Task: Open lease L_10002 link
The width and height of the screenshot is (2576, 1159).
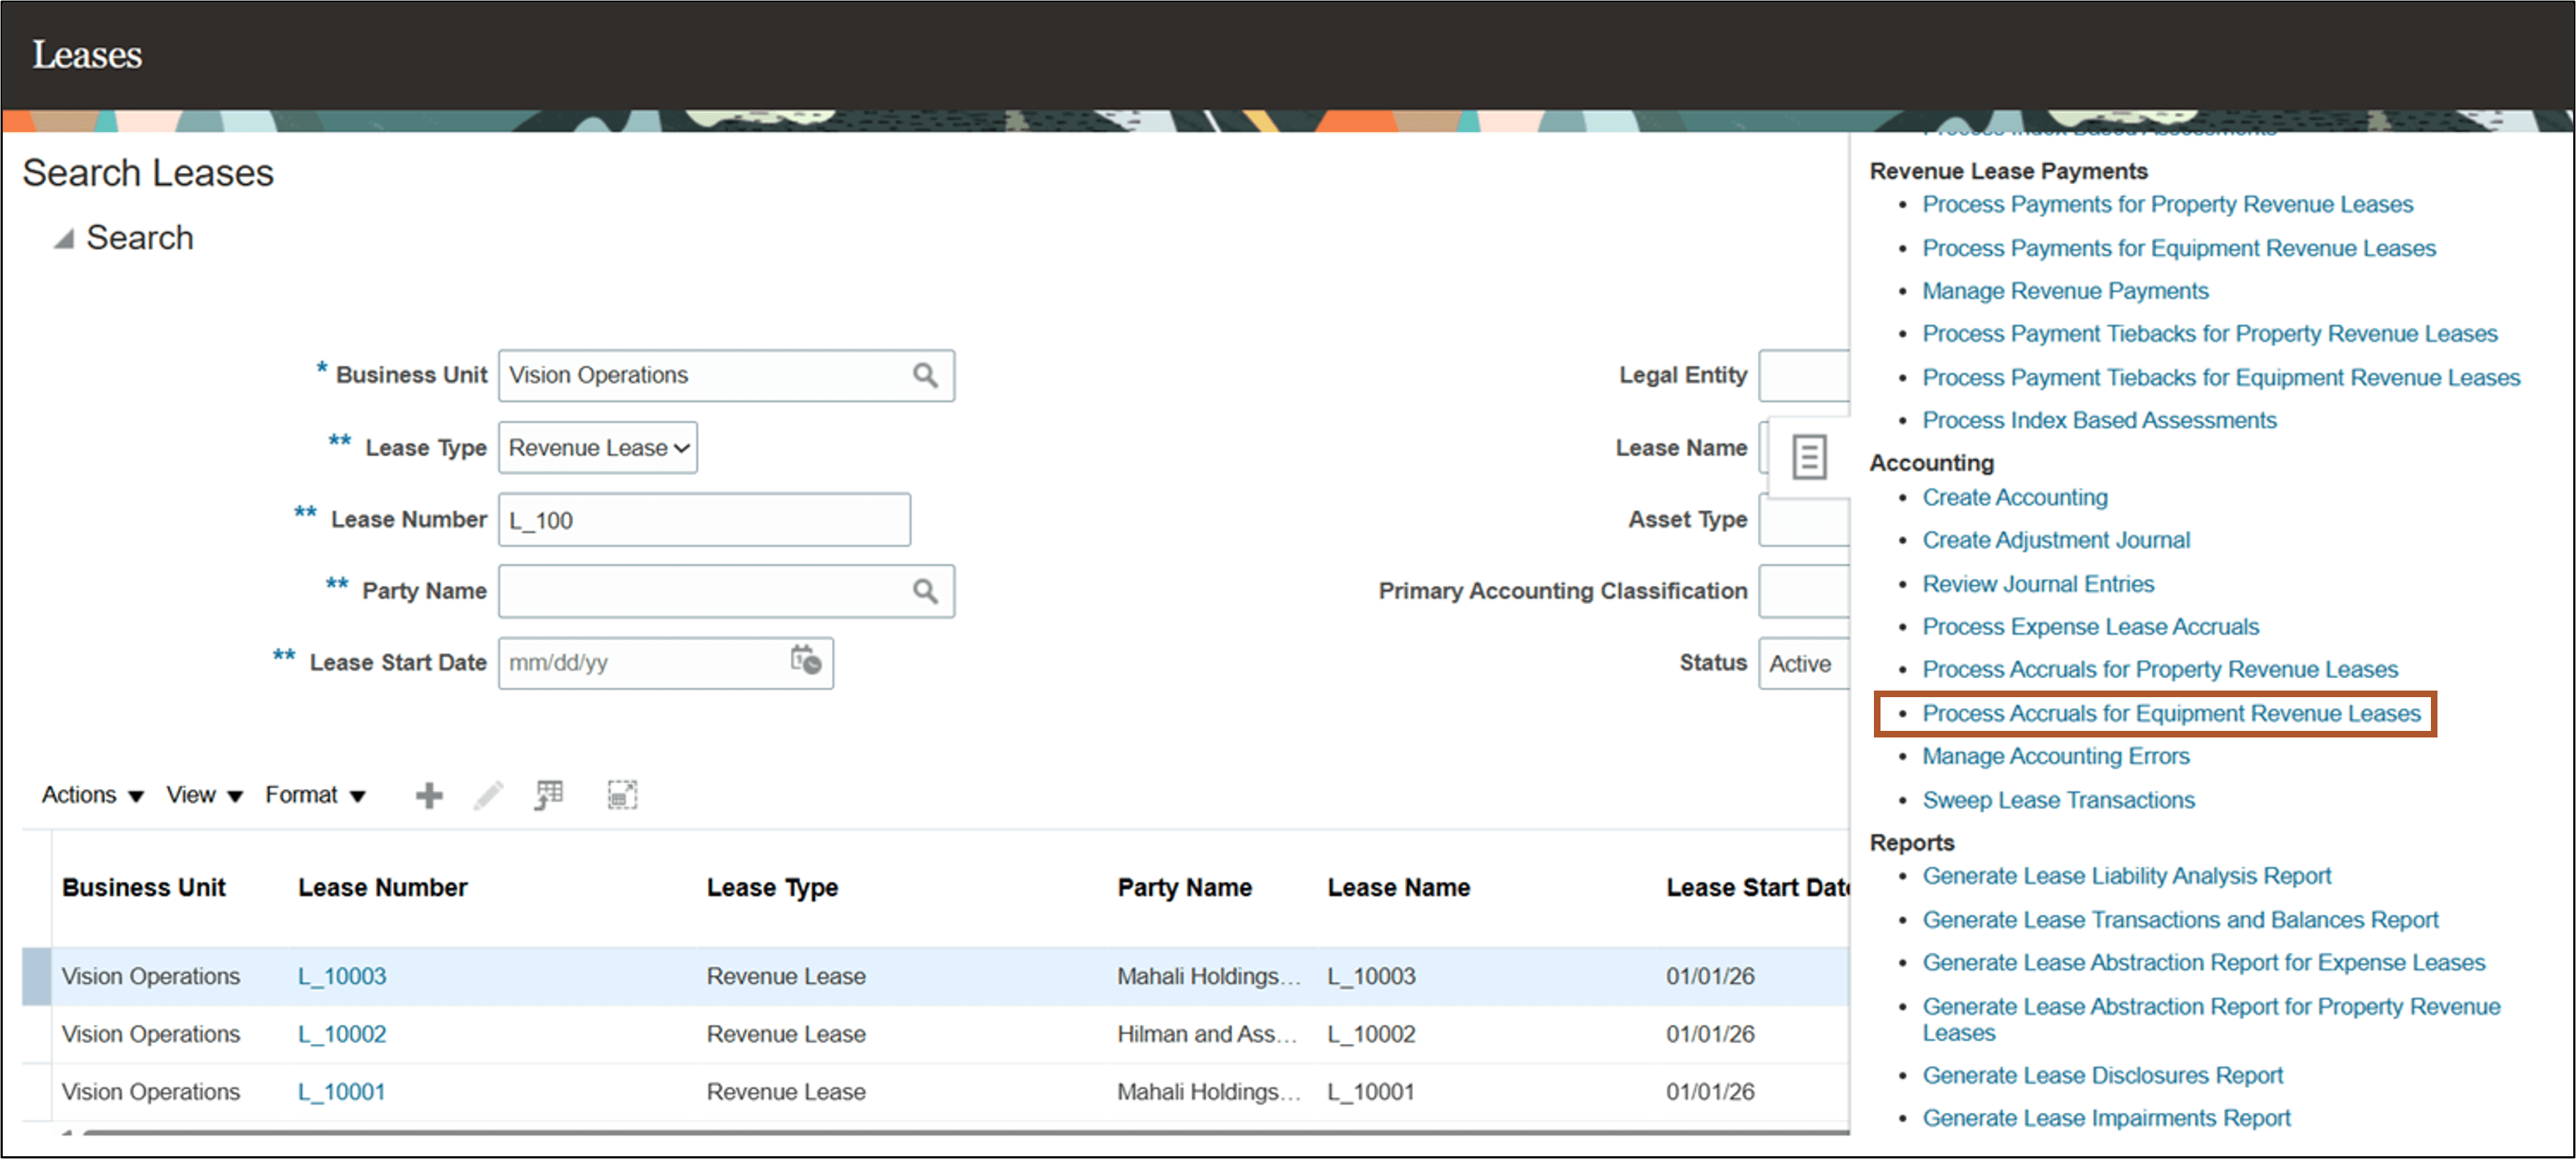Action: (x=342, y=1034)
